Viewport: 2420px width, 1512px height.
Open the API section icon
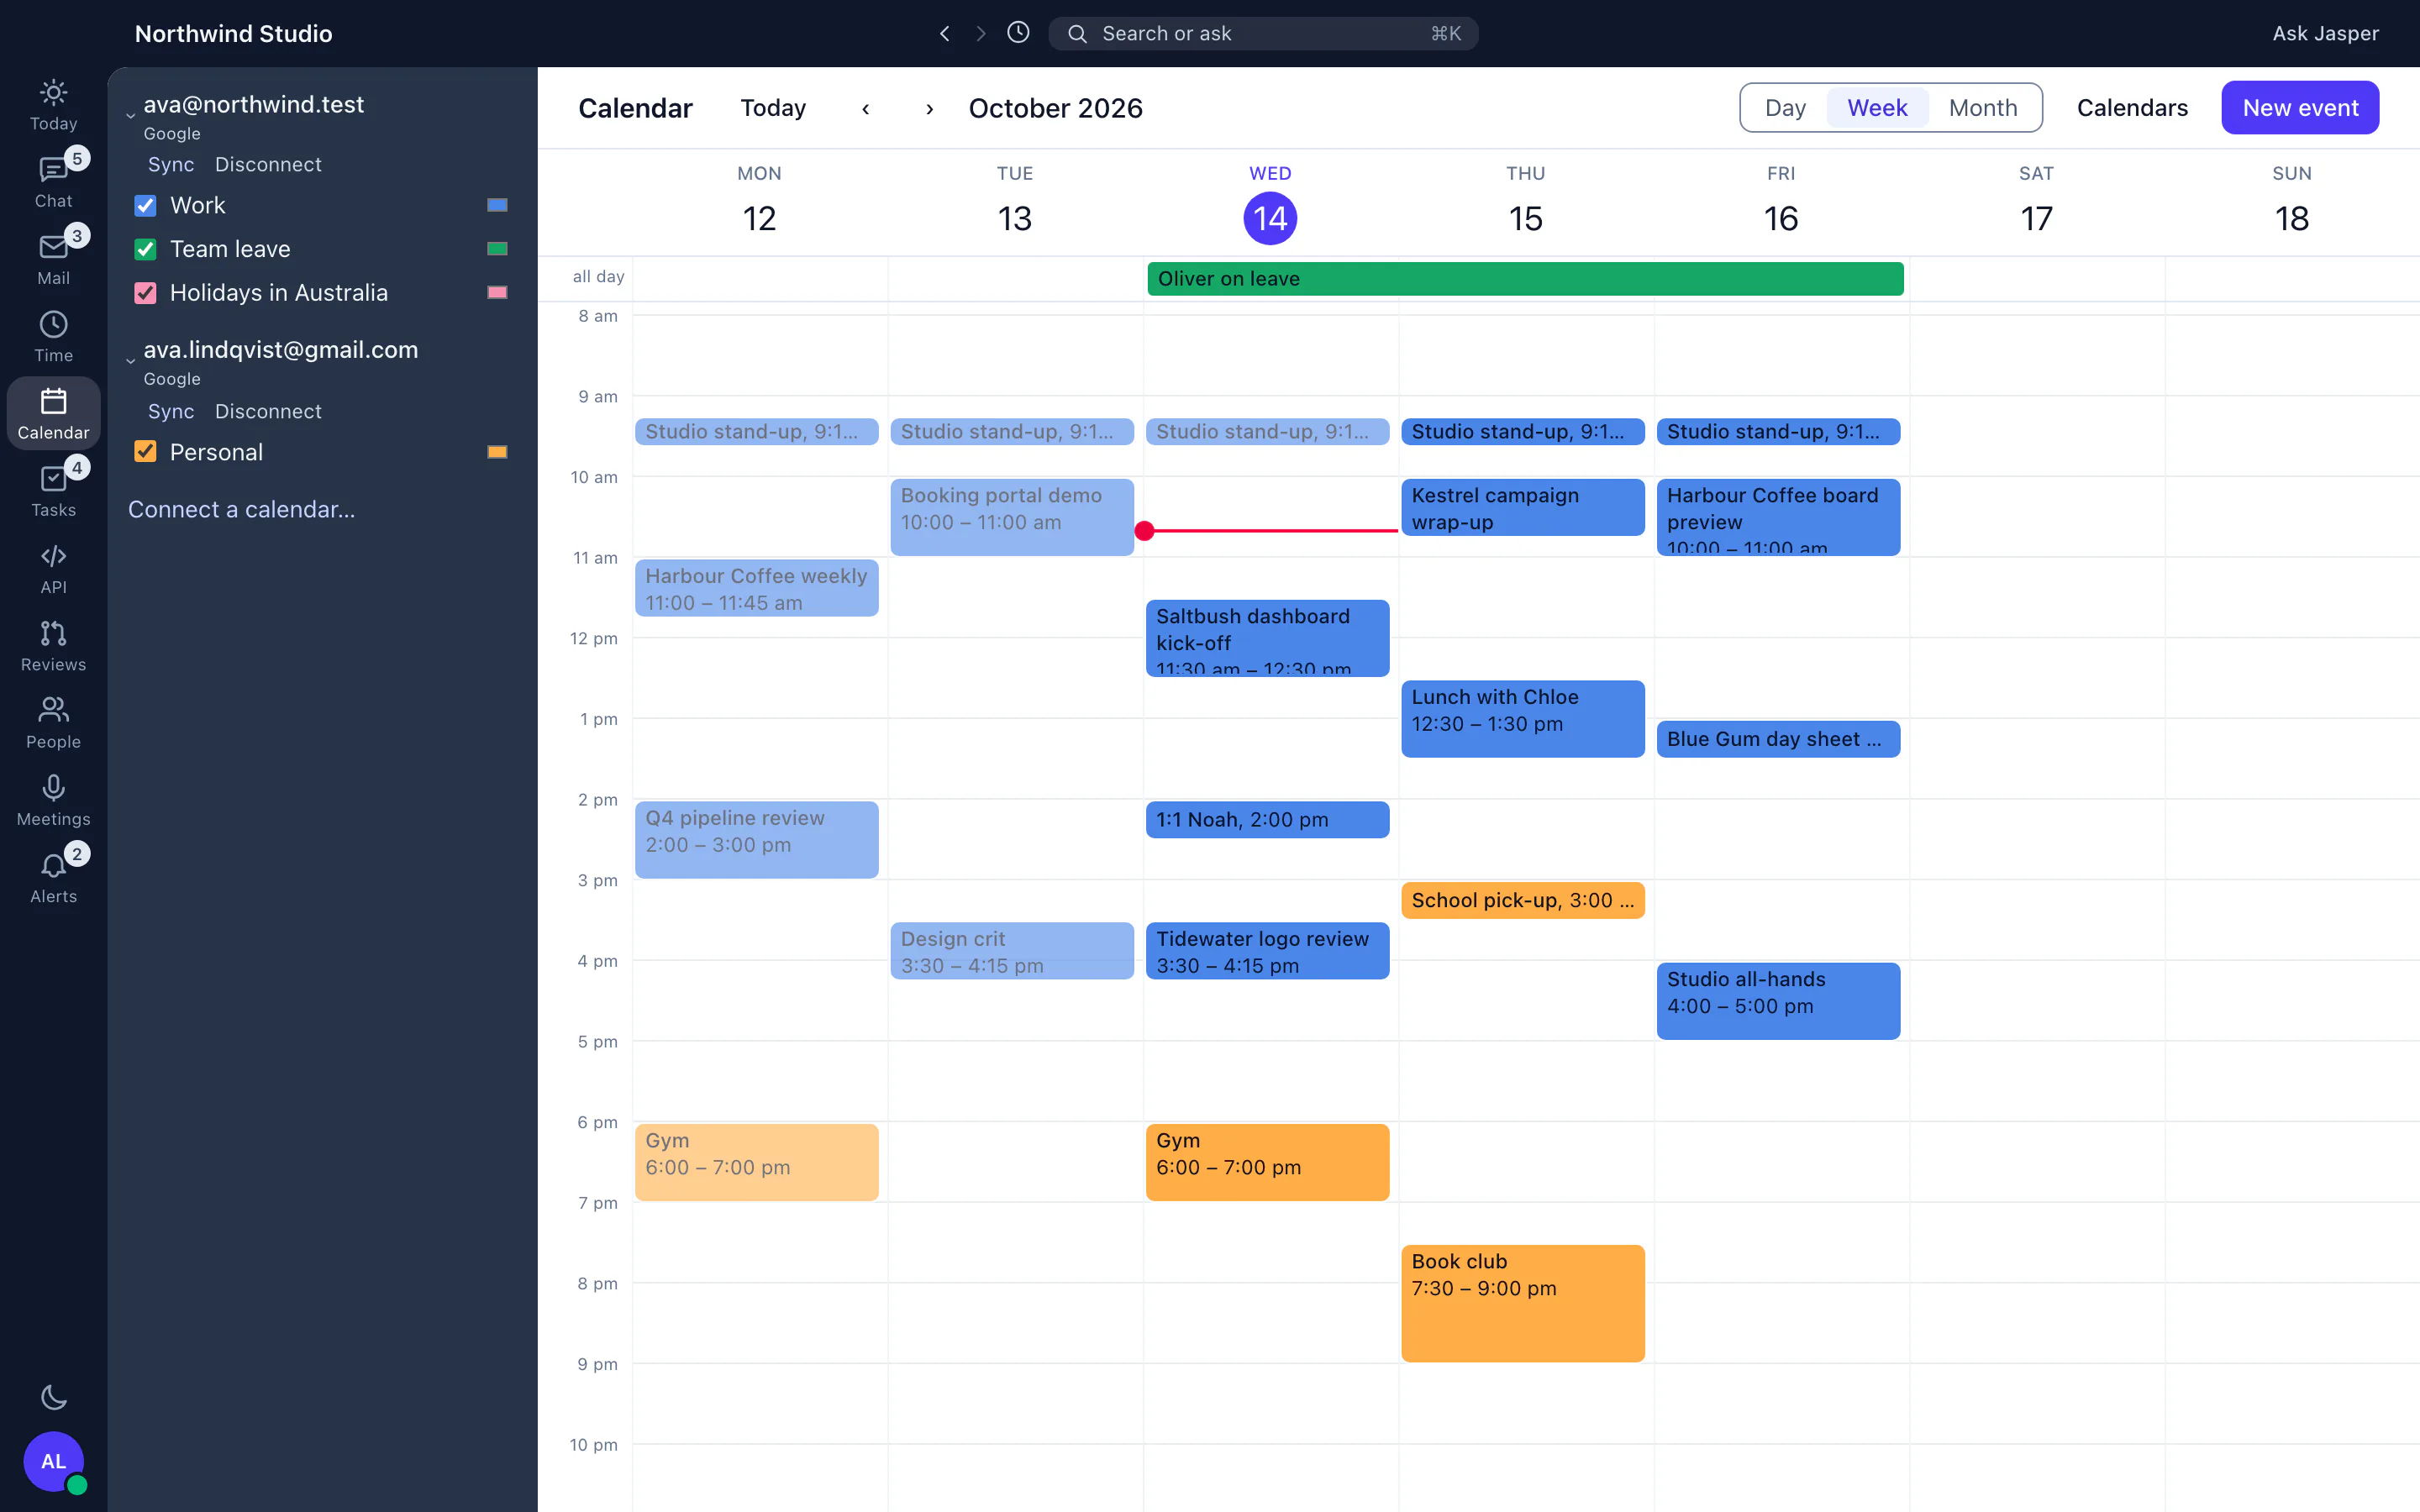[53, 568]
